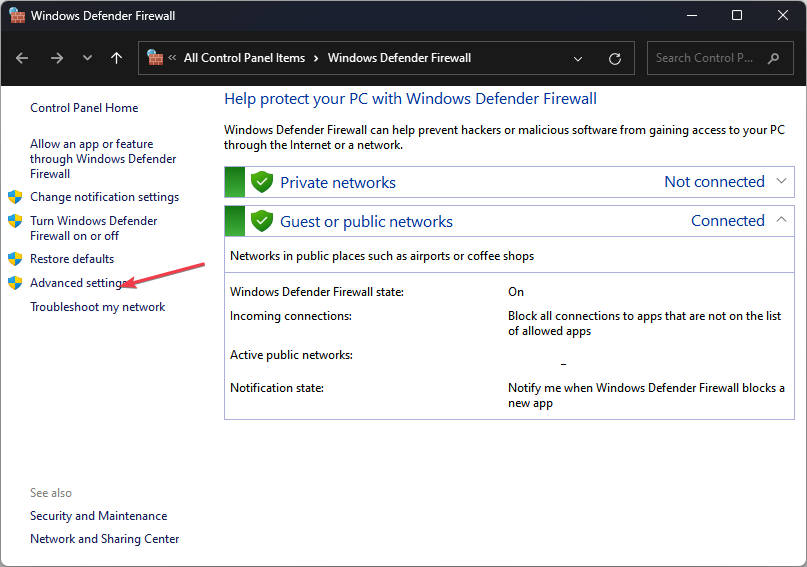Click the green shield icon for Private networks
The width and height of the screenshot is (807, 567).
pyautogui.click(x=261, y=182)
